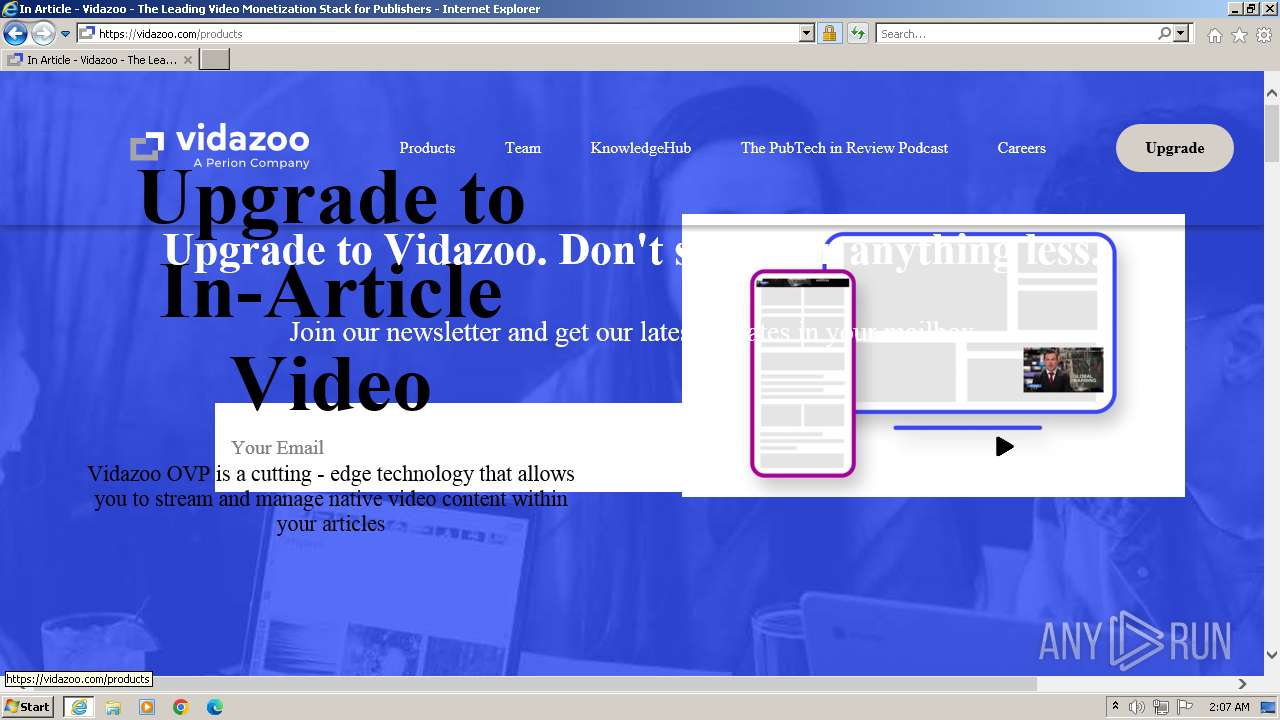The width and height of the screenshot is (1280, 720).
Task: Click the Vidazoo OVP description paragraph
Action: (x=331, y=498)
